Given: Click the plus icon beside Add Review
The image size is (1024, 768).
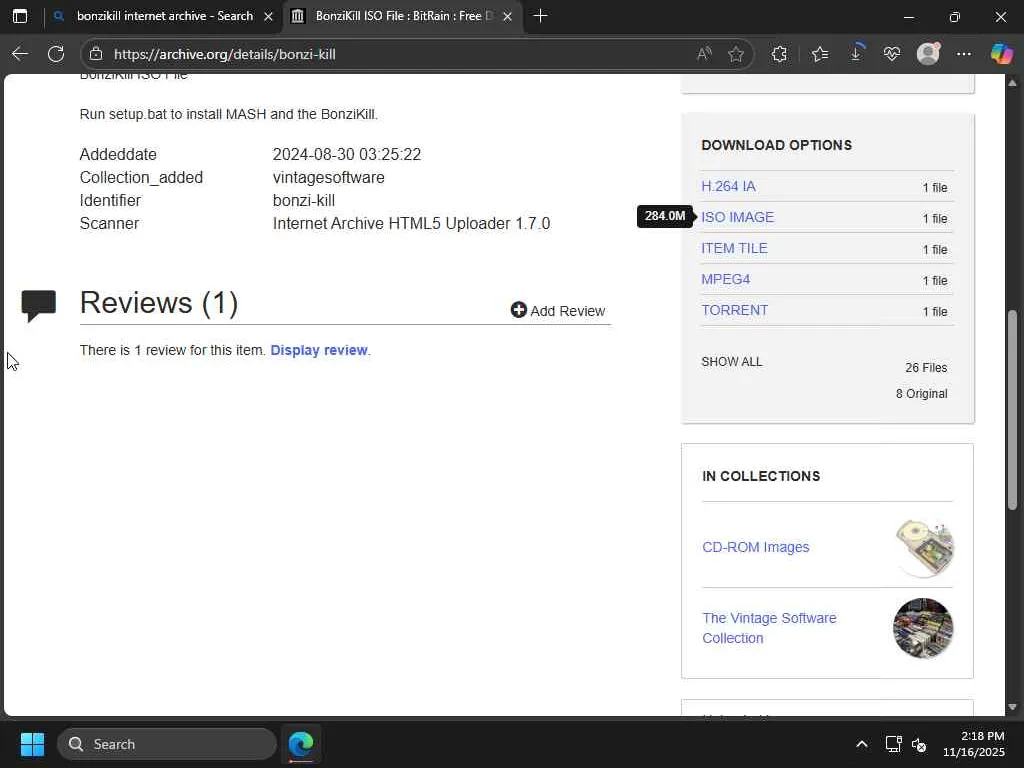Looking at the screenshot, I should pos(519,310).
